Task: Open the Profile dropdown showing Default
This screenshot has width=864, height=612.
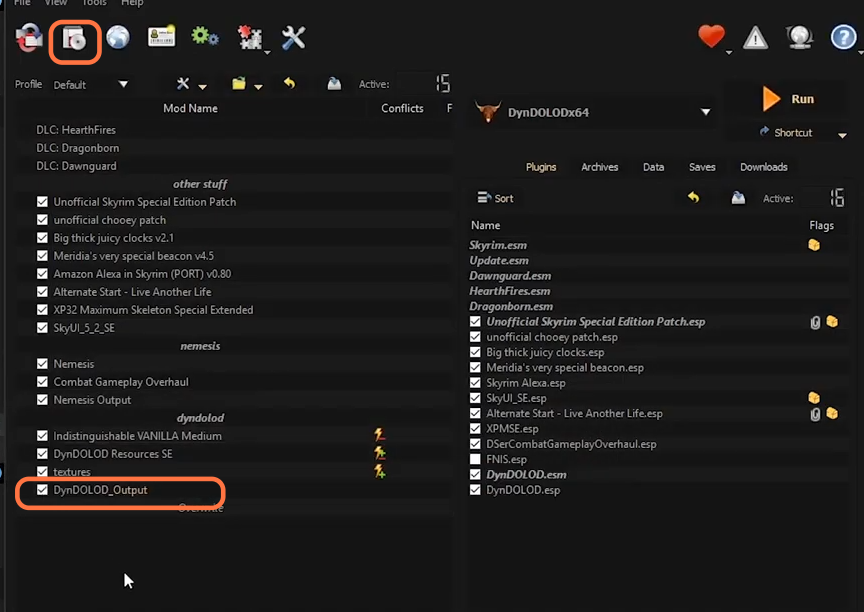Action: pos(90,84)
